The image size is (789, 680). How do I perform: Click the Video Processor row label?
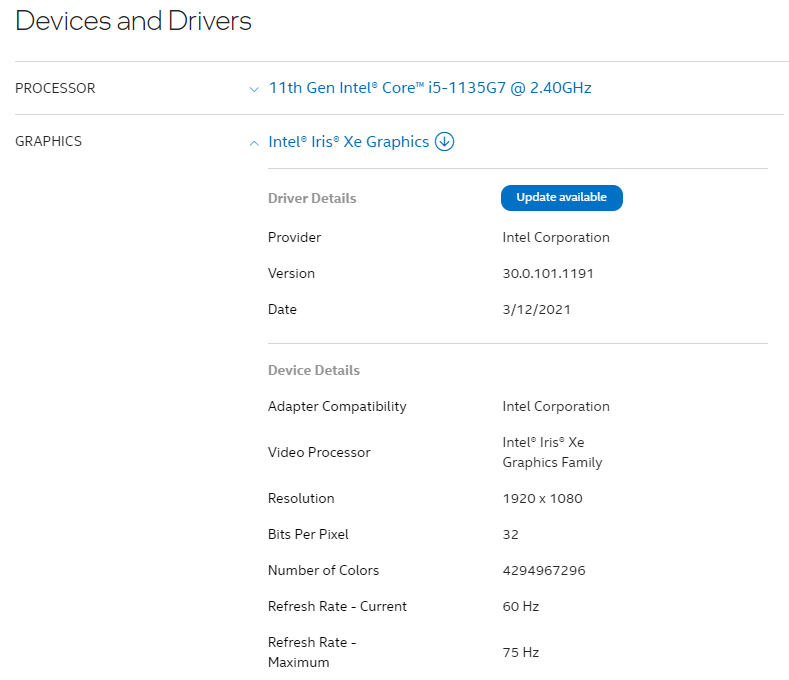[319, 452]
